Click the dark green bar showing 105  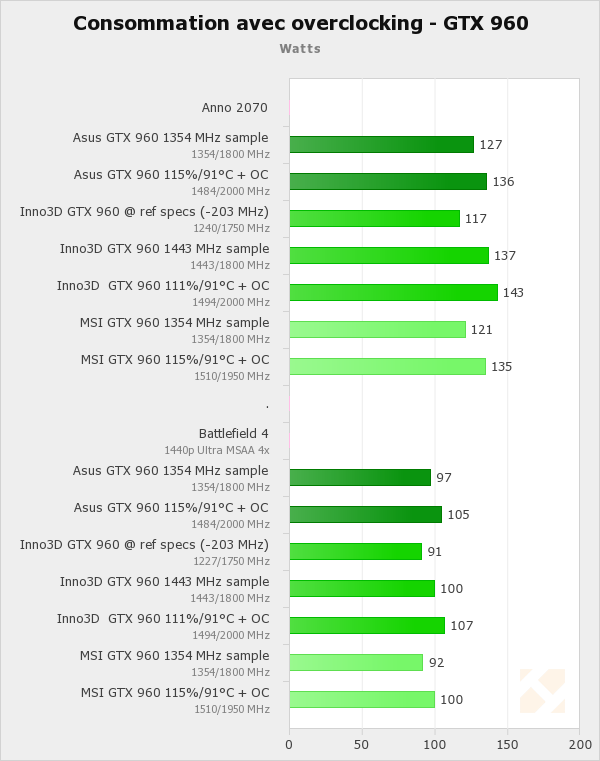pyautogui.click(x=365, y=514)
